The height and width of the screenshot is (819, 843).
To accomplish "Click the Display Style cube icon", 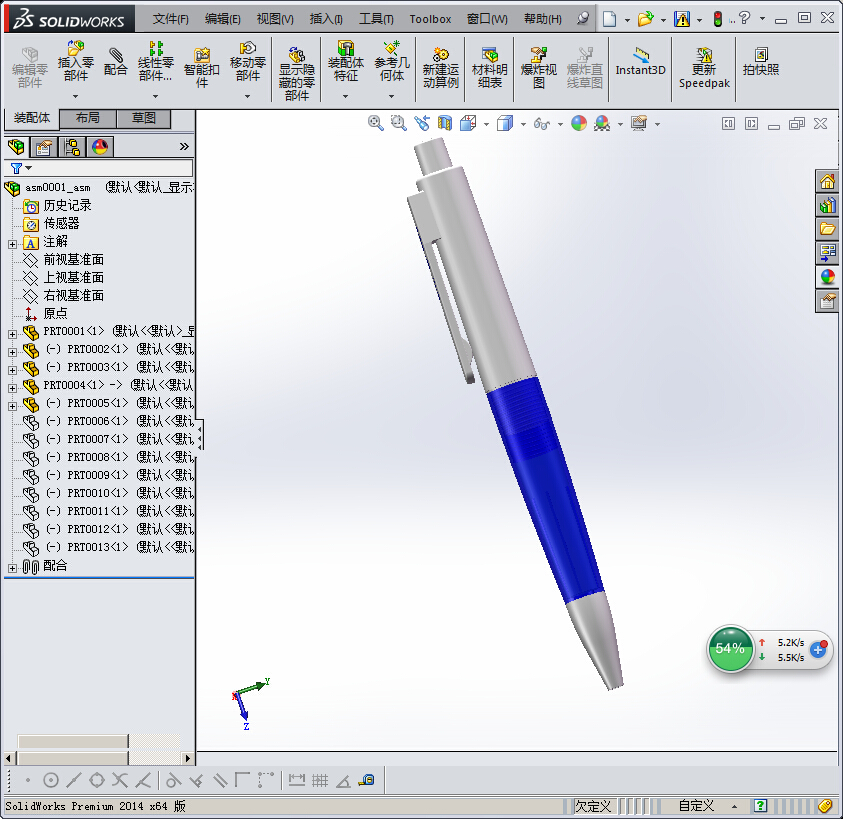I will tap(505, 123).
